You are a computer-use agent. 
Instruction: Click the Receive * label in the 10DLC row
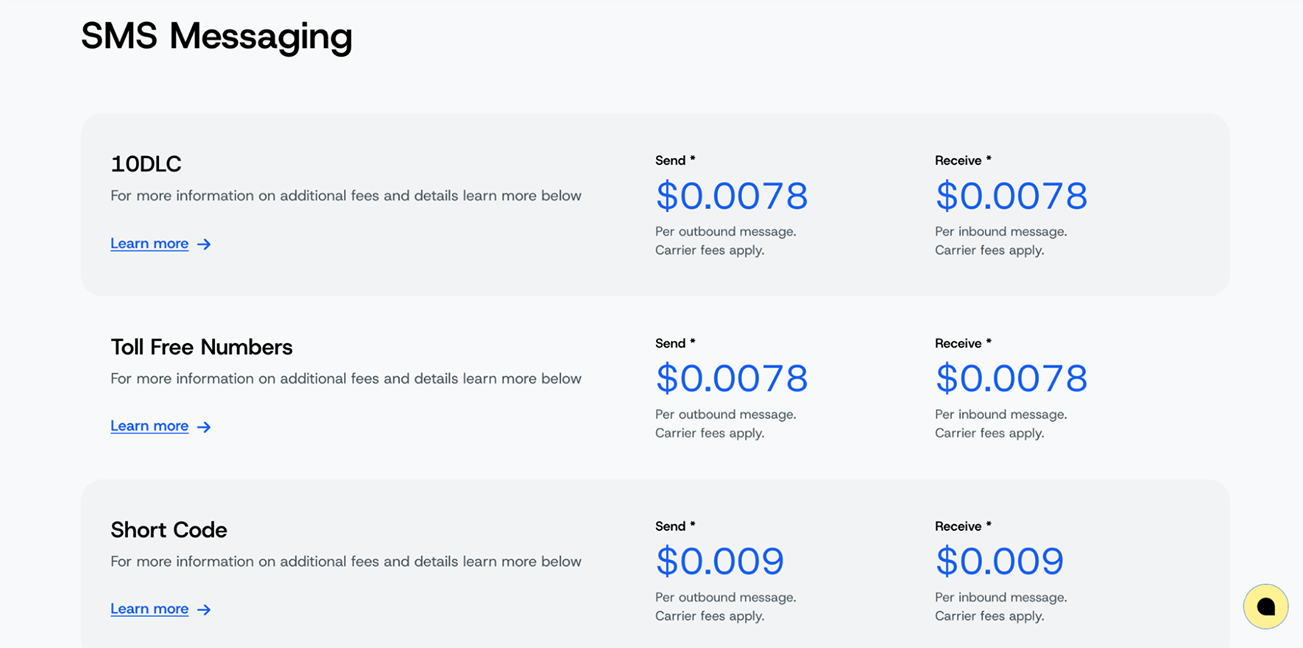tap(963, 160)
